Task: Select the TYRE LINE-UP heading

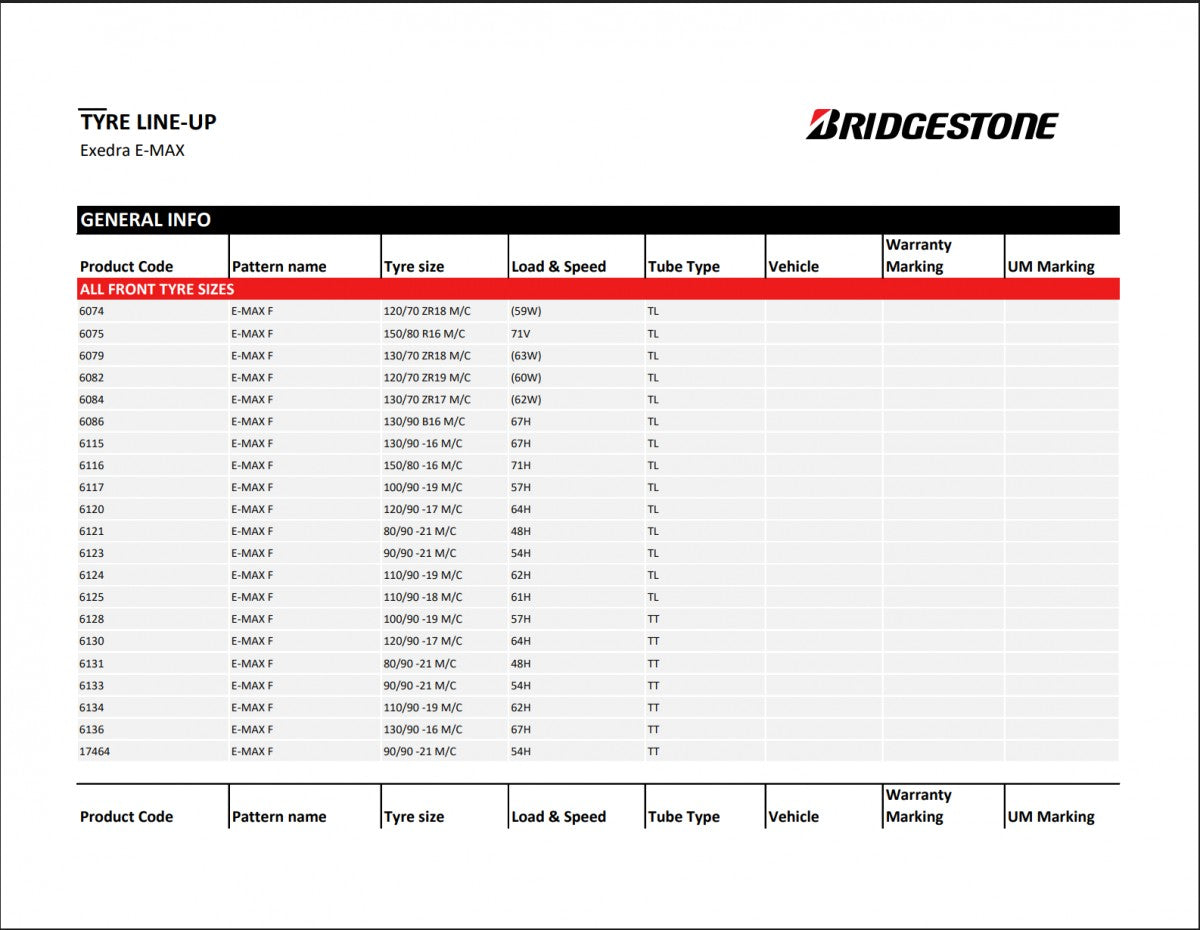Action: tap(148, 122)
